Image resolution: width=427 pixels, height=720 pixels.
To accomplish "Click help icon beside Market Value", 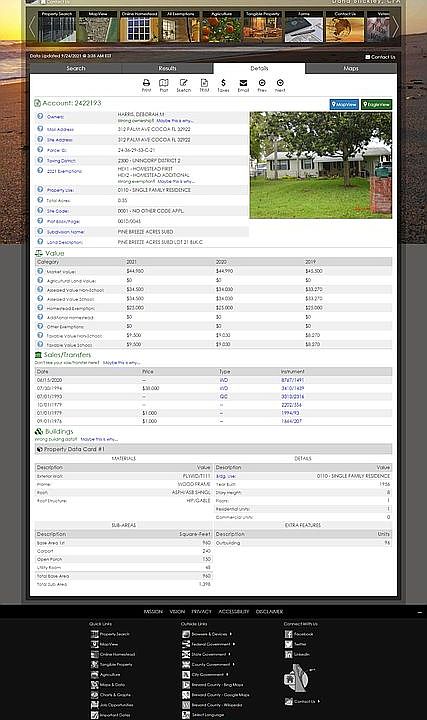I will point(40,271).
